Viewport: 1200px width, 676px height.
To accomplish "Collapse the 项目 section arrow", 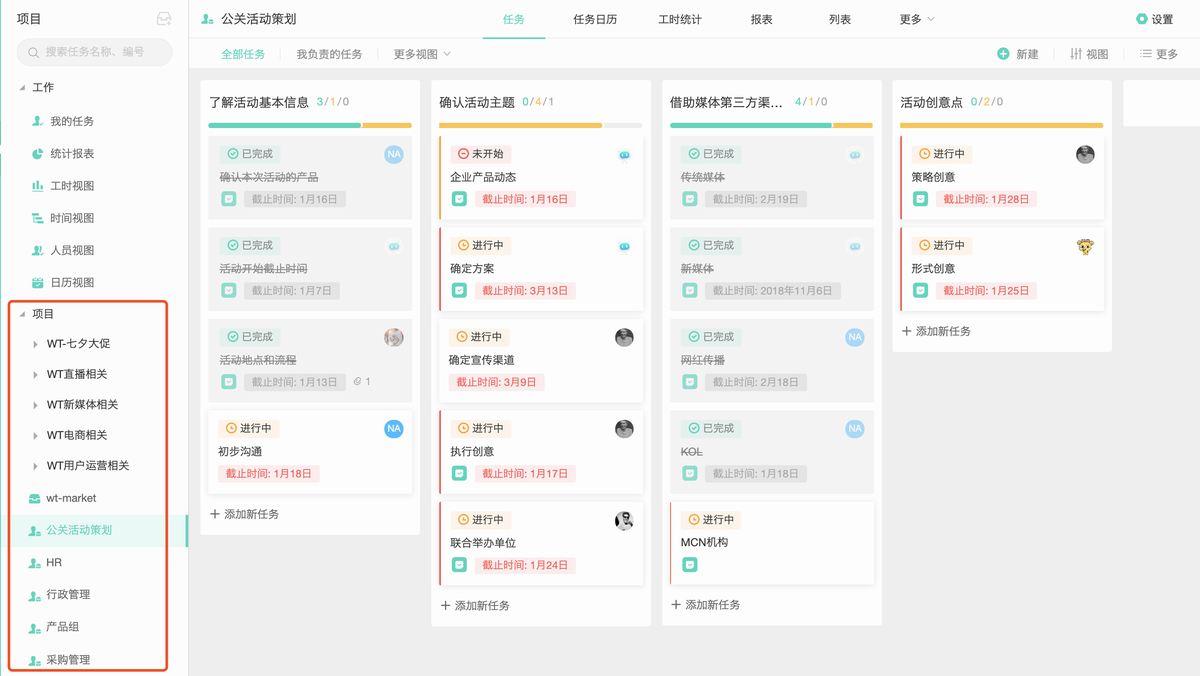I will pyautogui.click(x=22, y=314).
